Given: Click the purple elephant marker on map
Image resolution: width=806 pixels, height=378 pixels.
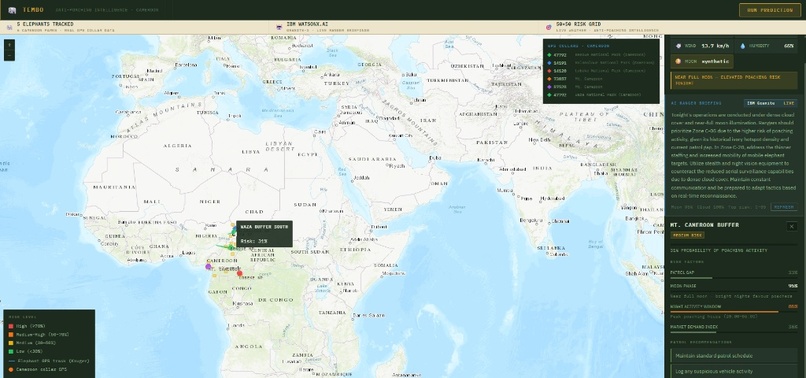Looking at the screenshot, I should [208, 266].
